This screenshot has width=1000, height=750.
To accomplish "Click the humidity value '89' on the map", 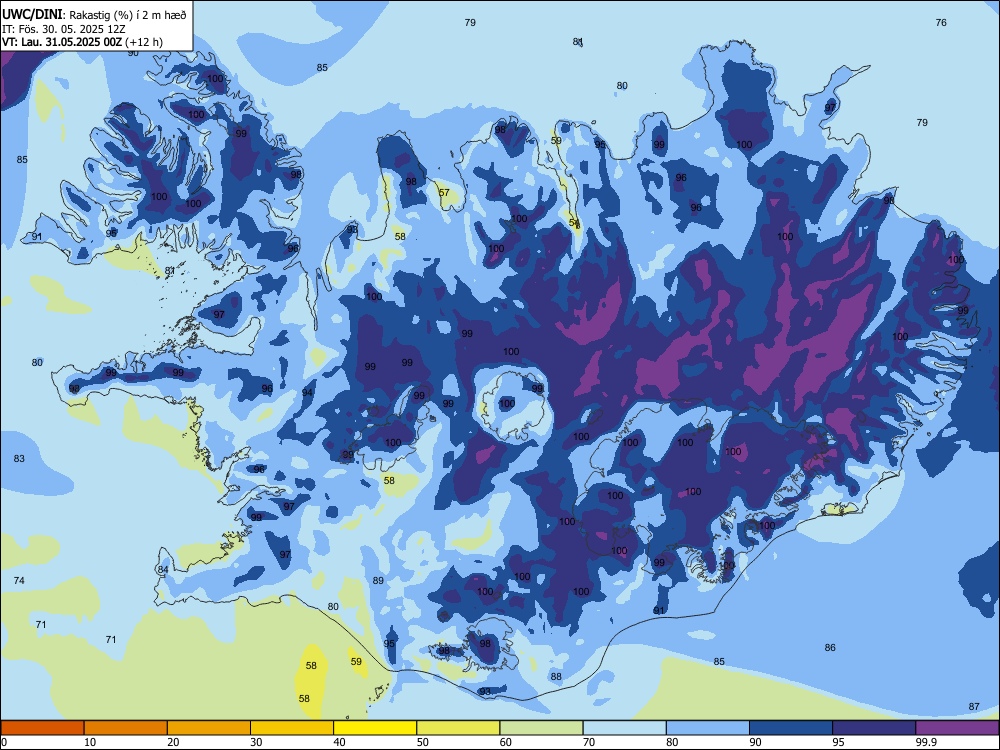I will click(378, 580).
